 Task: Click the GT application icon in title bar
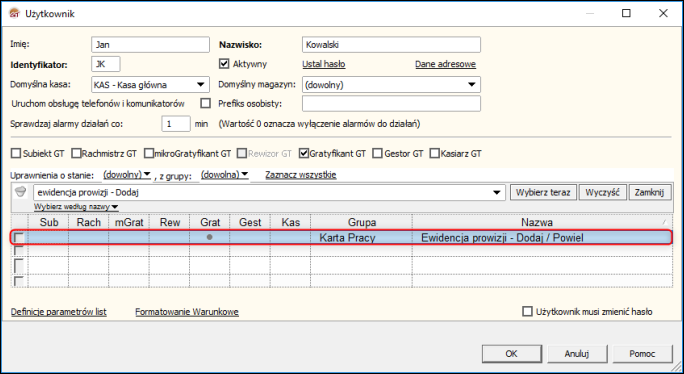coord(14,14)
